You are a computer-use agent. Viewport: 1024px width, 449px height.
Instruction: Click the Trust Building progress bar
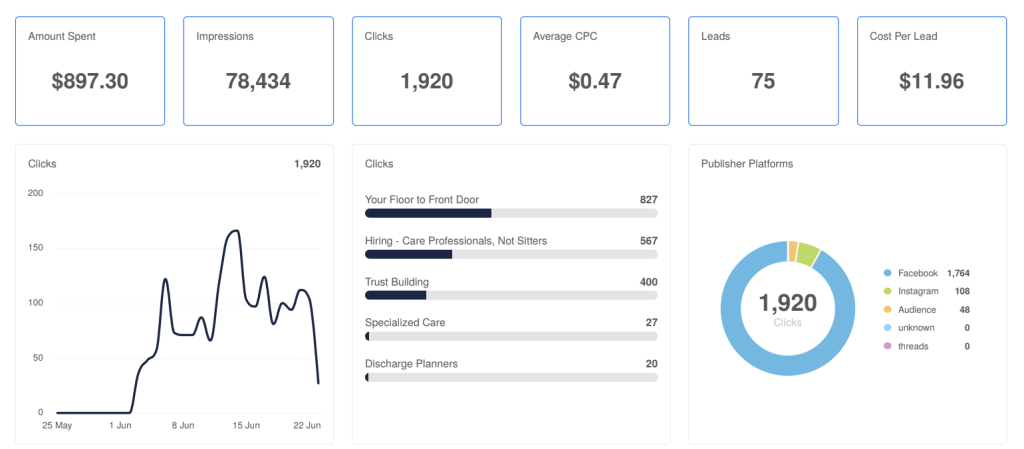click(x=511, y=295)
